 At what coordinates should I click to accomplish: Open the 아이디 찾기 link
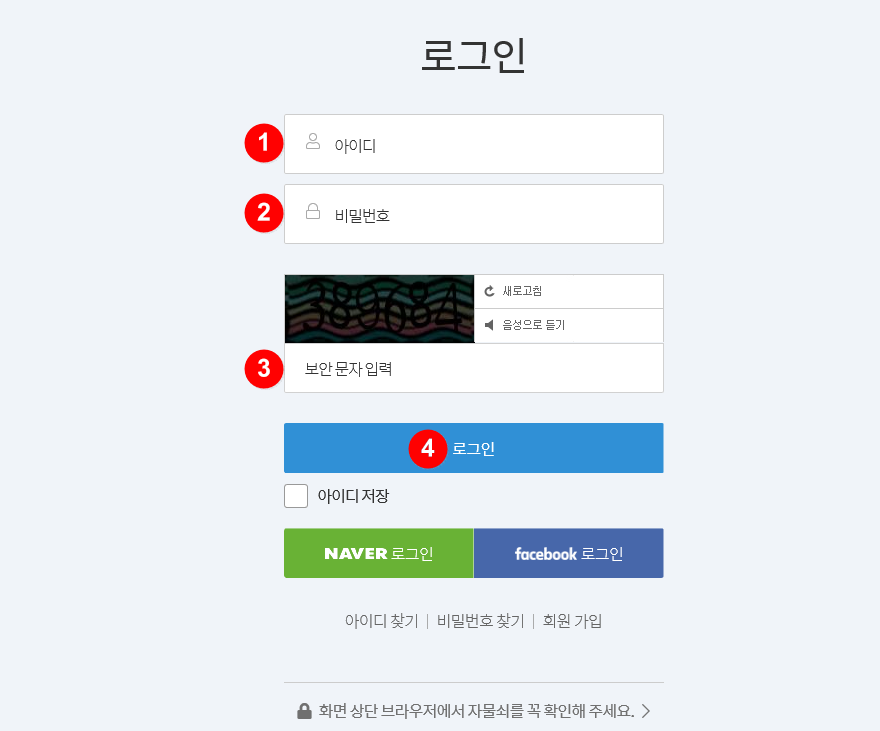382,621
